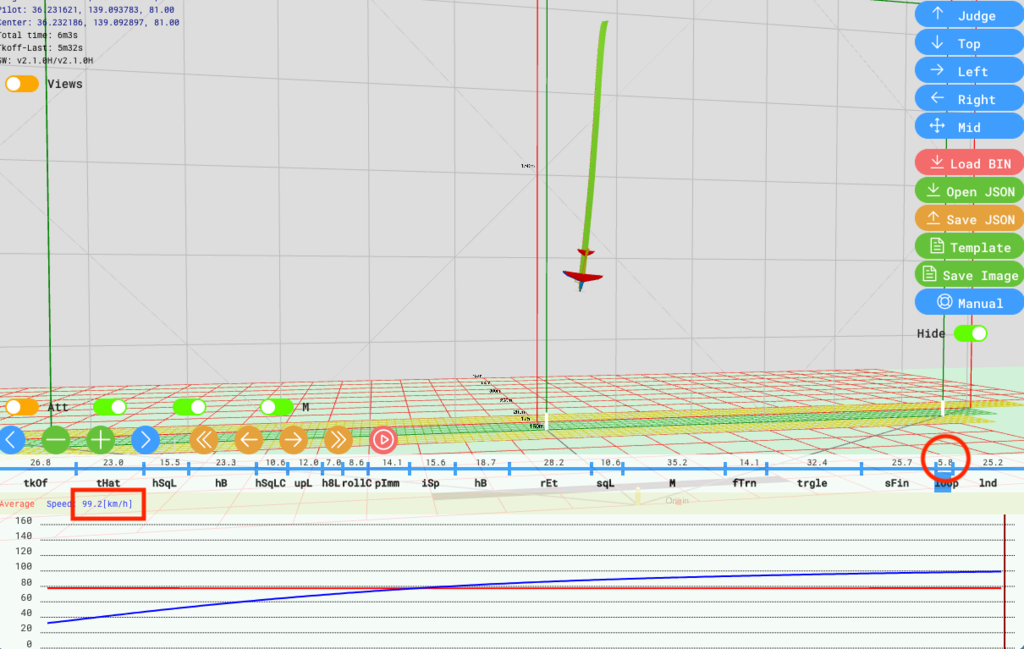
Task: Select hSqLC maneuver segment
Action: coord(270,483)
